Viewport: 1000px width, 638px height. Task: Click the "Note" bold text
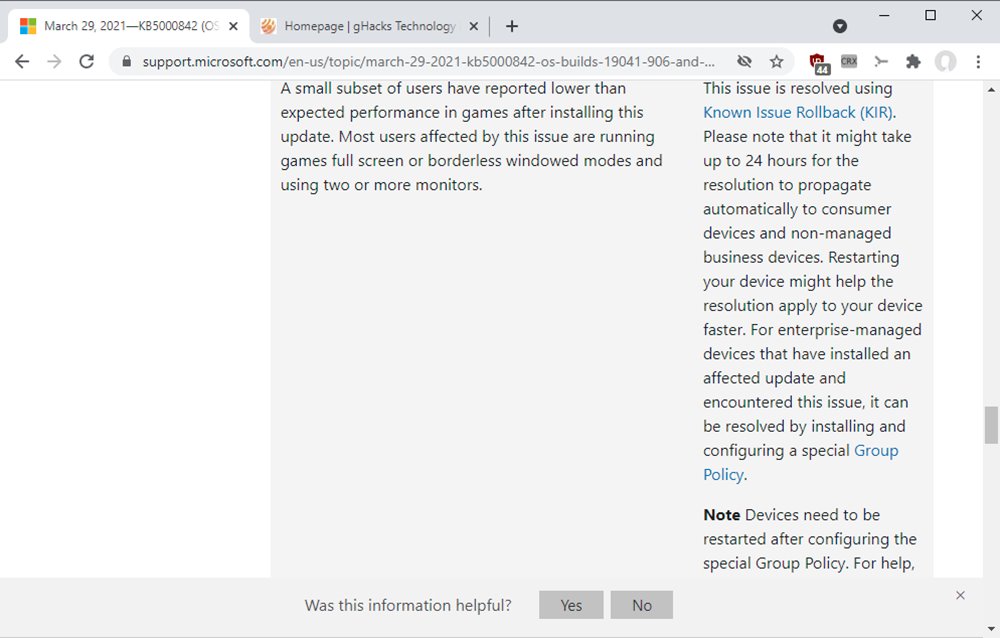click(721, 515)
